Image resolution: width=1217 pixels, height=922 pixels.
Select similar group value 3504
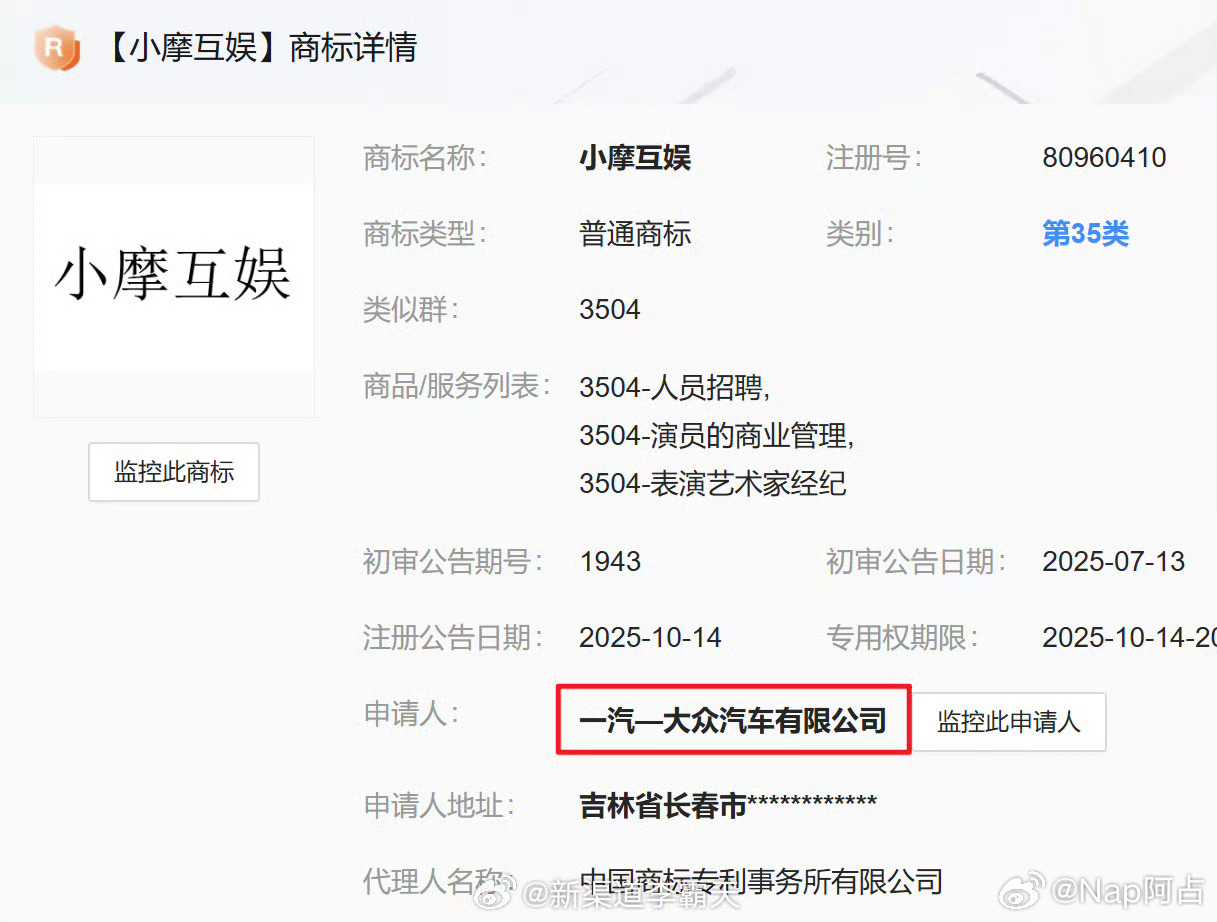click(610, 309)
